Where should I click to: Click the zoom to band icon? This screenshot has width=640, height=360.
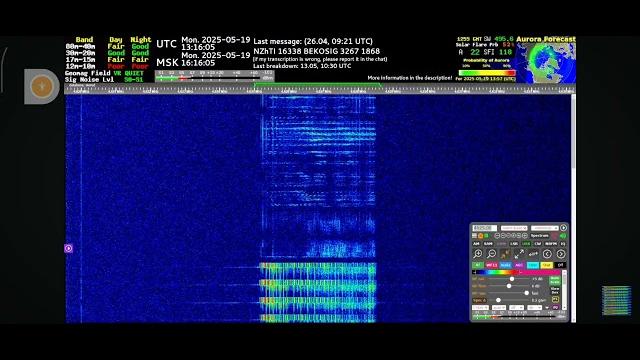click(505, 254)
